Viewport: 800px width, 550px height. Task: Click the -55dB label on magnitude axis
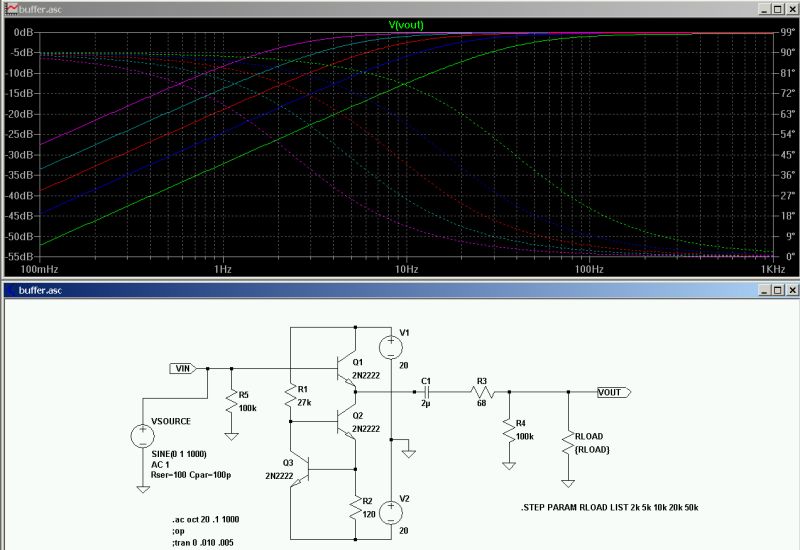(19, 257)
